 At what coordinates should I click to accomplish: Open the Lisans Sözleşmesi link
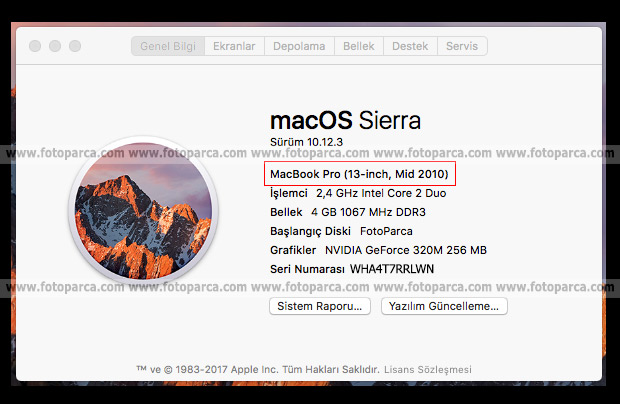coord(428,370)
